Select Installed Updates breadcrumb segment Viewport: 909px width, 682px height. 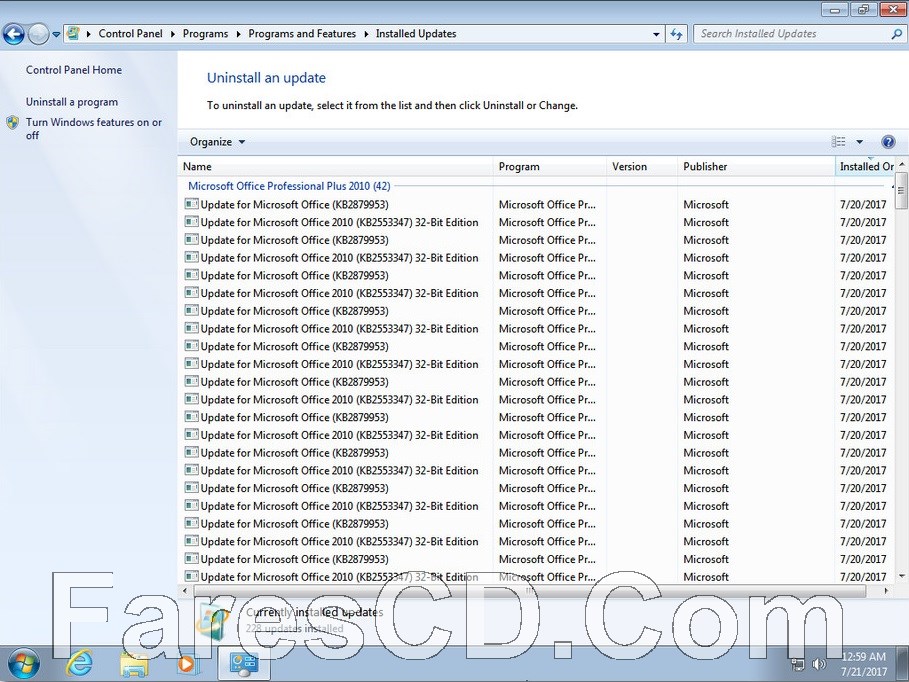(416, 34)
